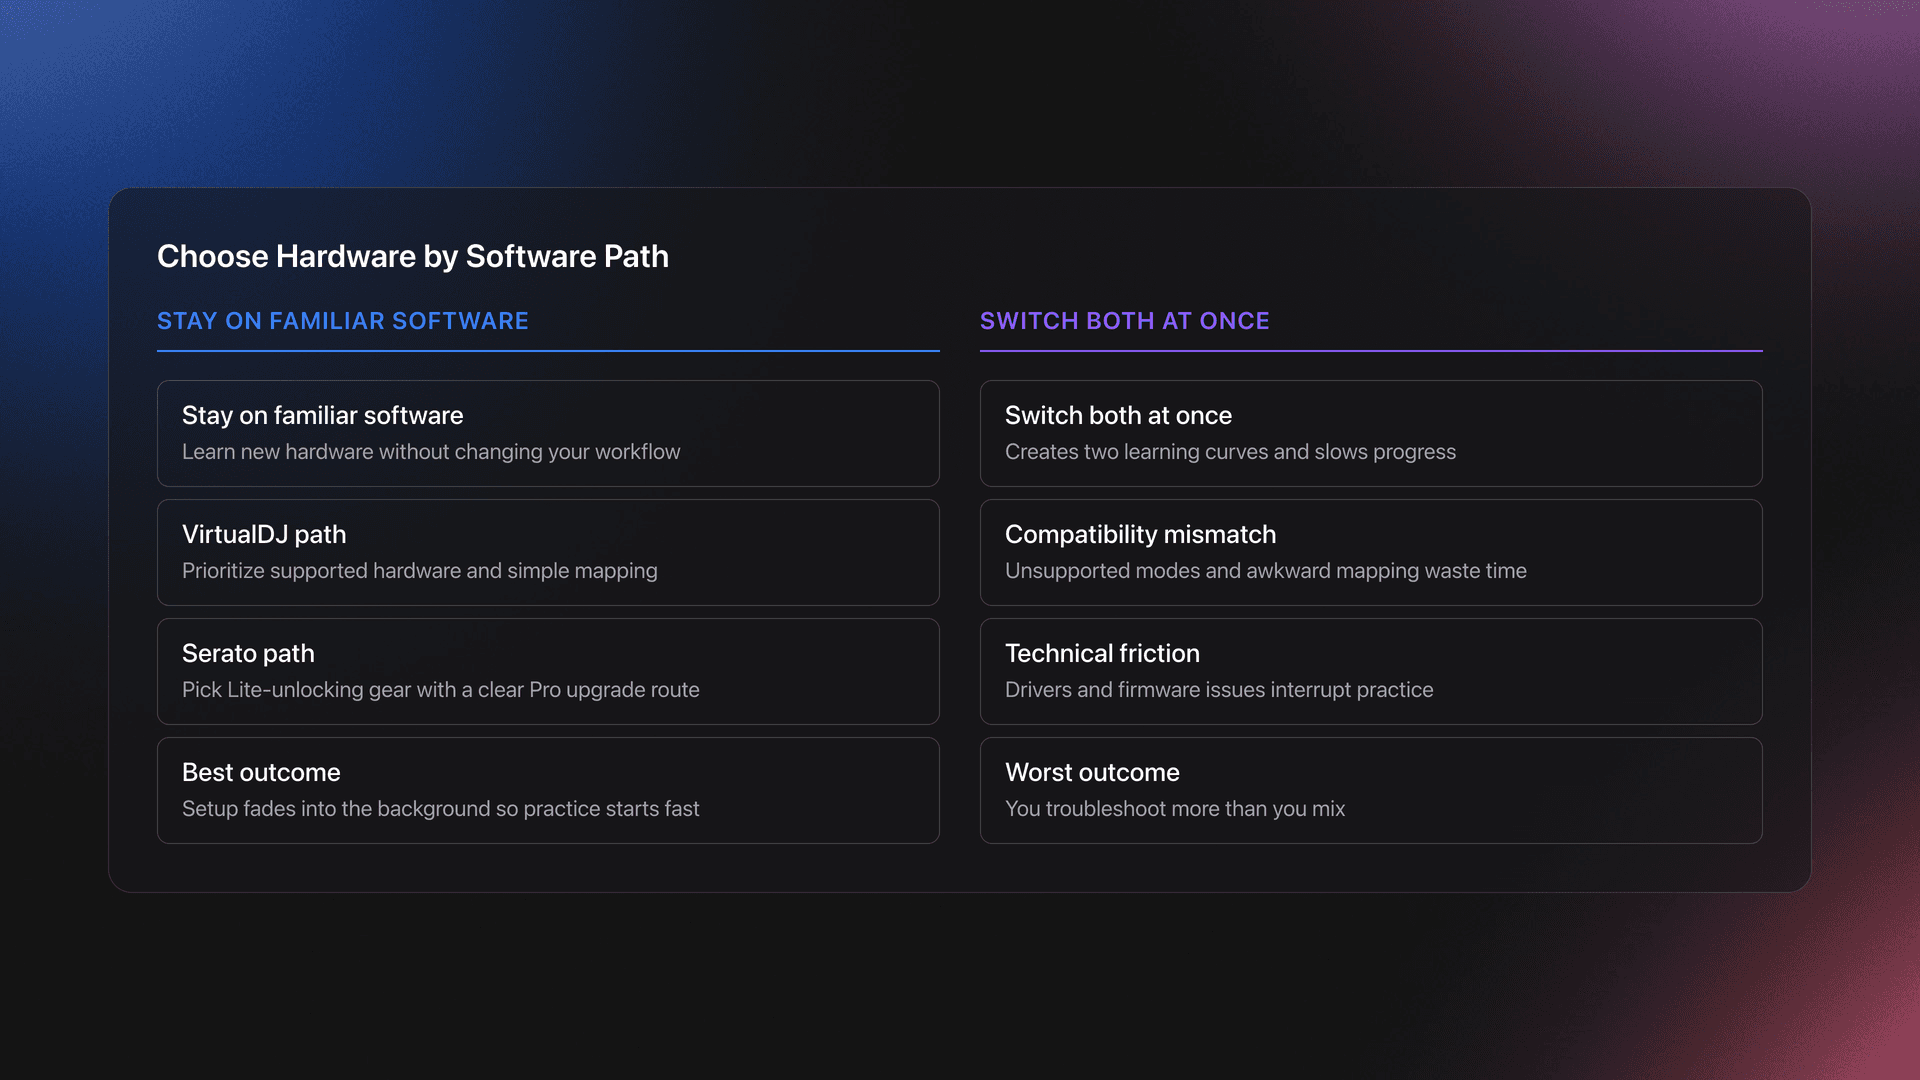Click Unsupported modes and awkward mapping text

[1265, 571]
